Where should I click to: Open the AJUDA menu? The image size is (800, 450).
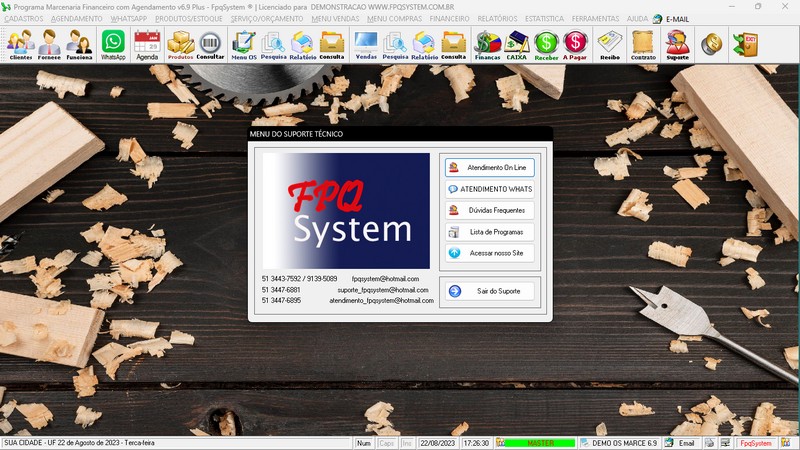637,19
